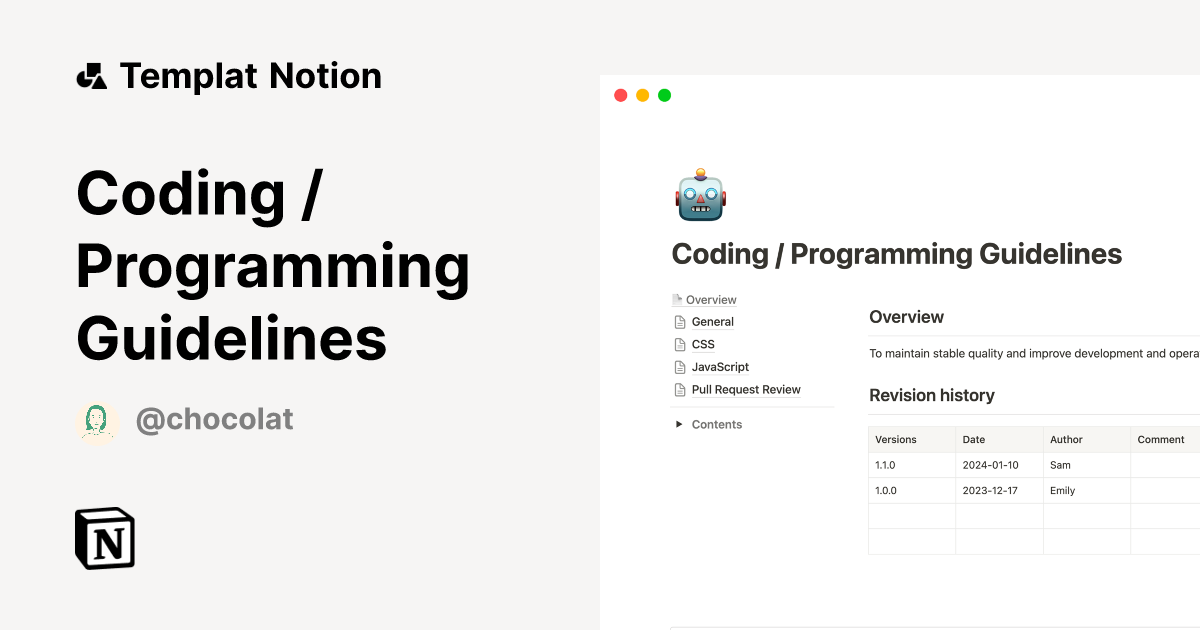Open the JavaScript guidelines page

[720, 366]
